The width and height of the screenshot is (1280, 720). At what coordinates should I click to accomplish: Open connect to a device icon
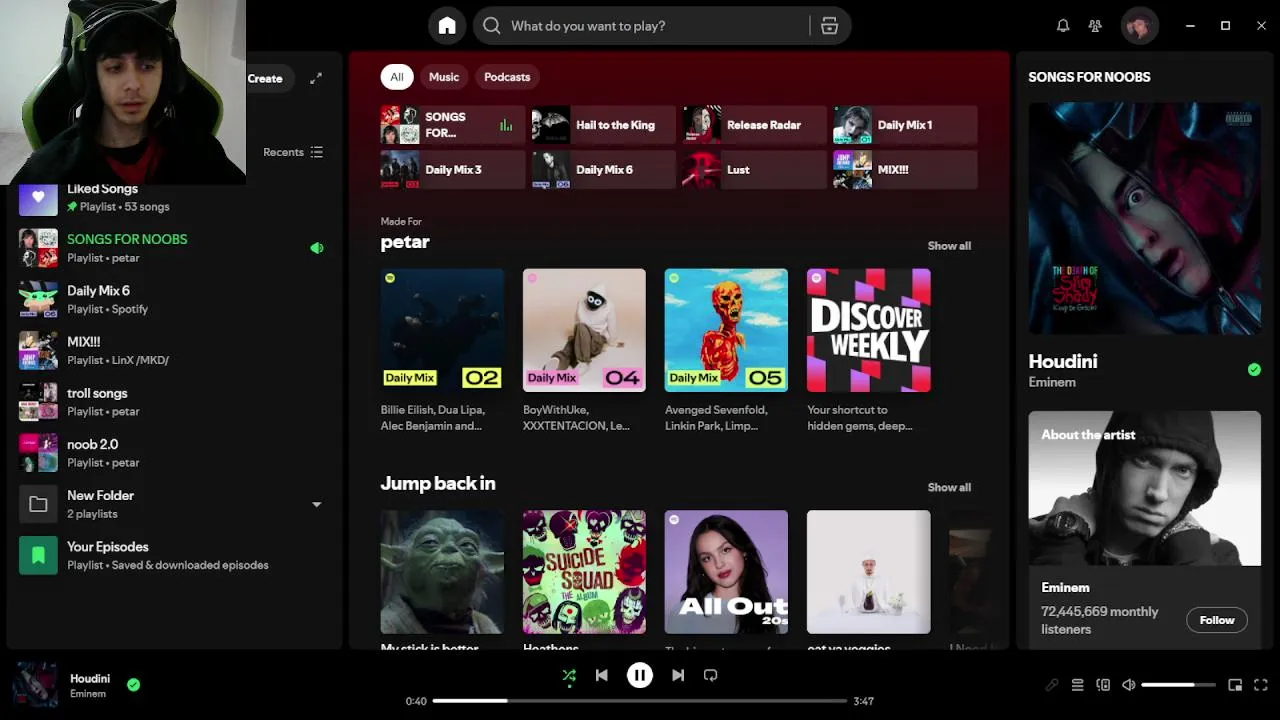coord(1103,685)
